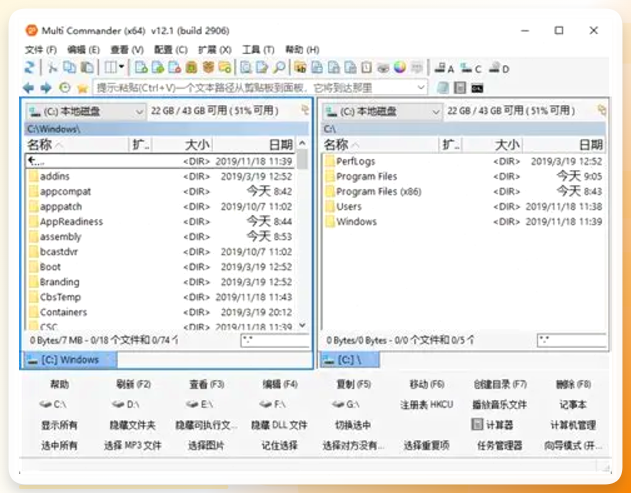Click the 注册表 HKCU button

(x=427, y=404)
